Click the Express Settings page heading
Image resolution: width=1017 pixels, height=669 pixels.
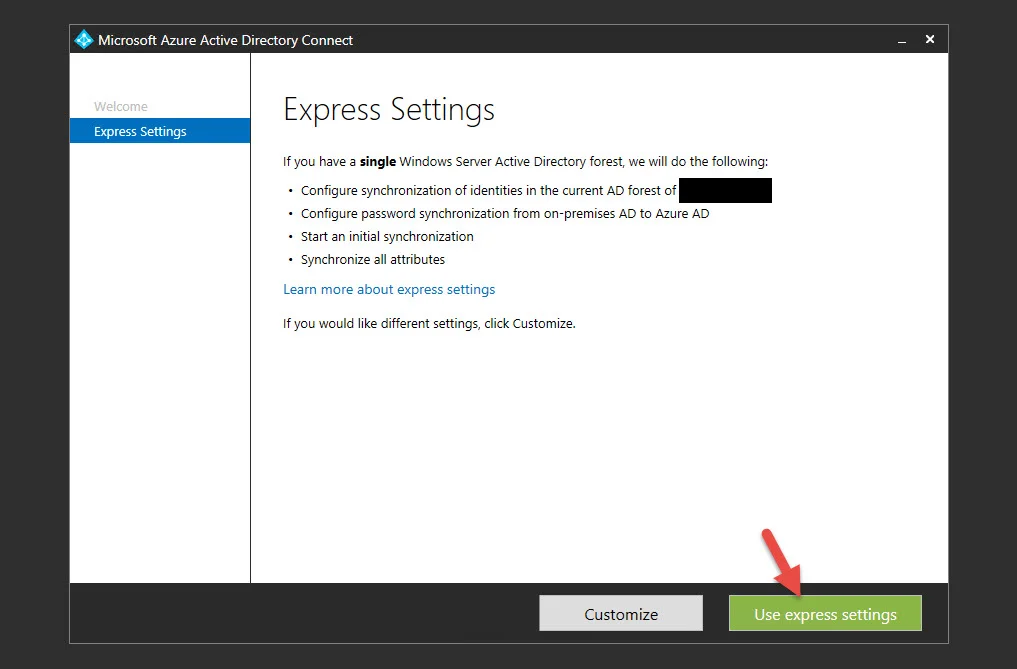pyautogui.click(x=389, y=110)
